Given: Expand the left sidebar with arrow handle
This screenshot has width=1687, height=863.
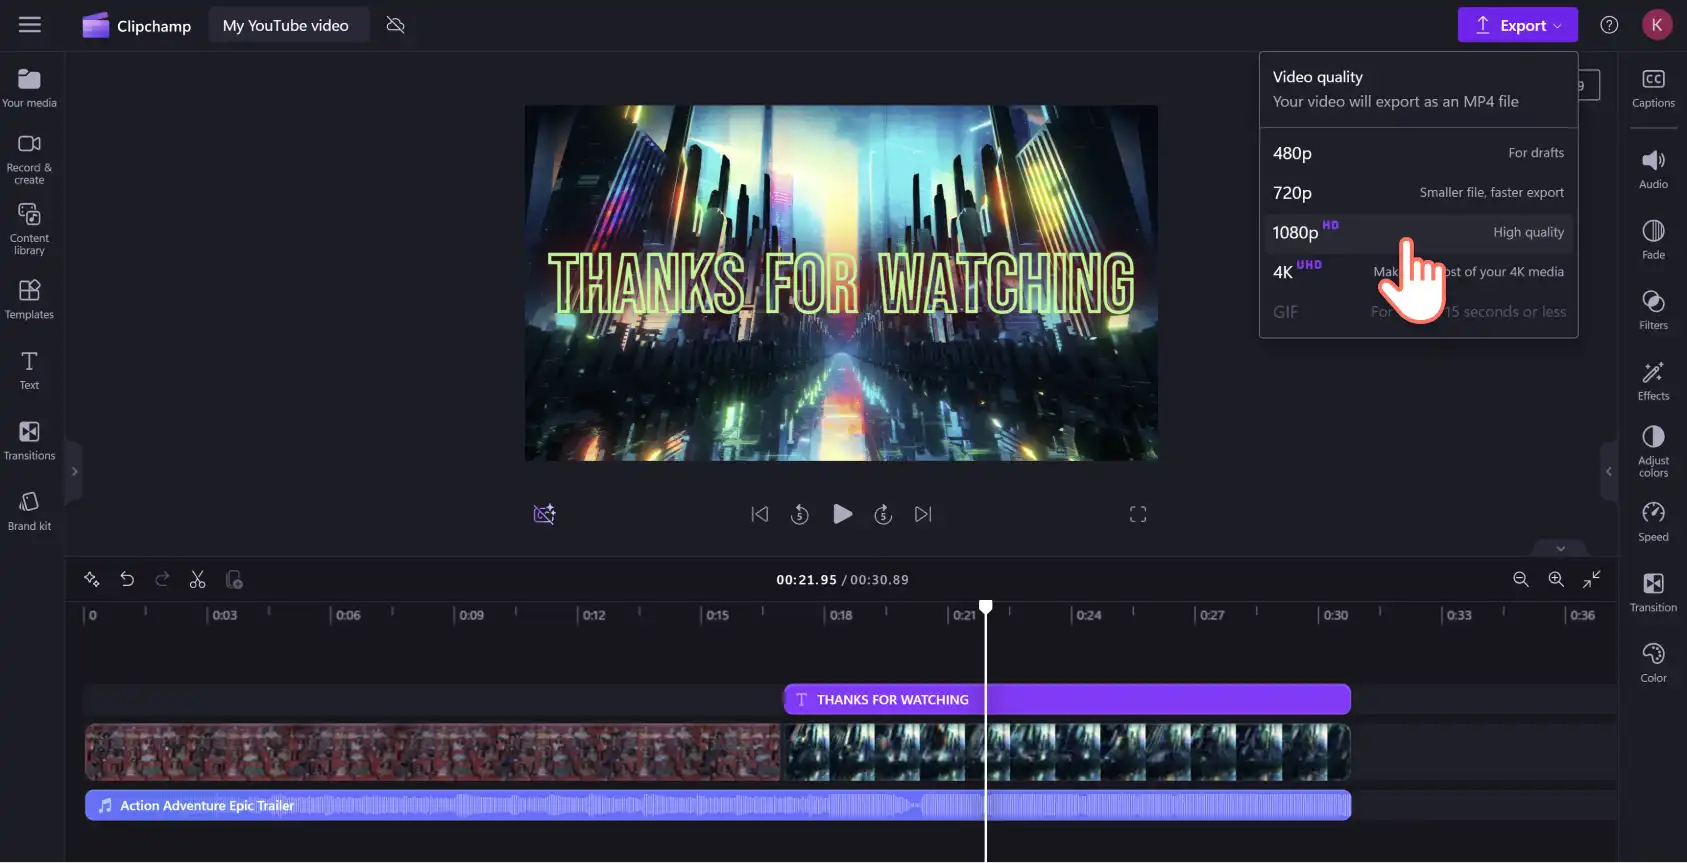Looking at the screenshot, I should [74, 471].
